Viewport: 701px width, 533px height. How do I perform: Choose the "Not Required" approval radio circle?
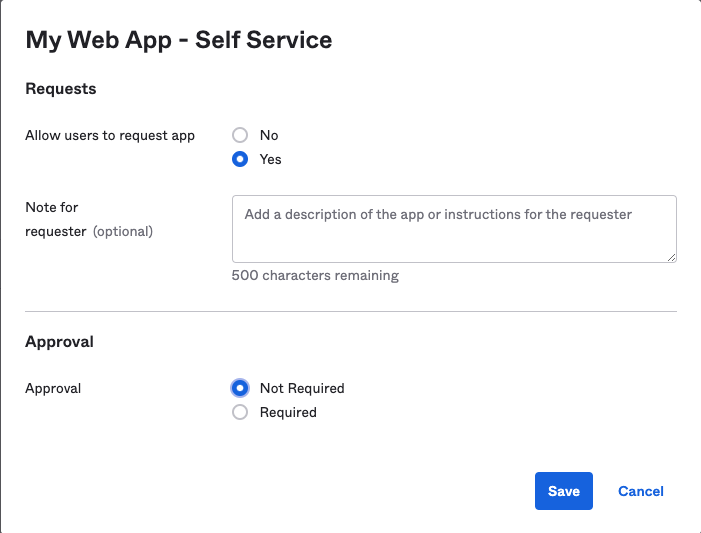click(x=240, y=388)
